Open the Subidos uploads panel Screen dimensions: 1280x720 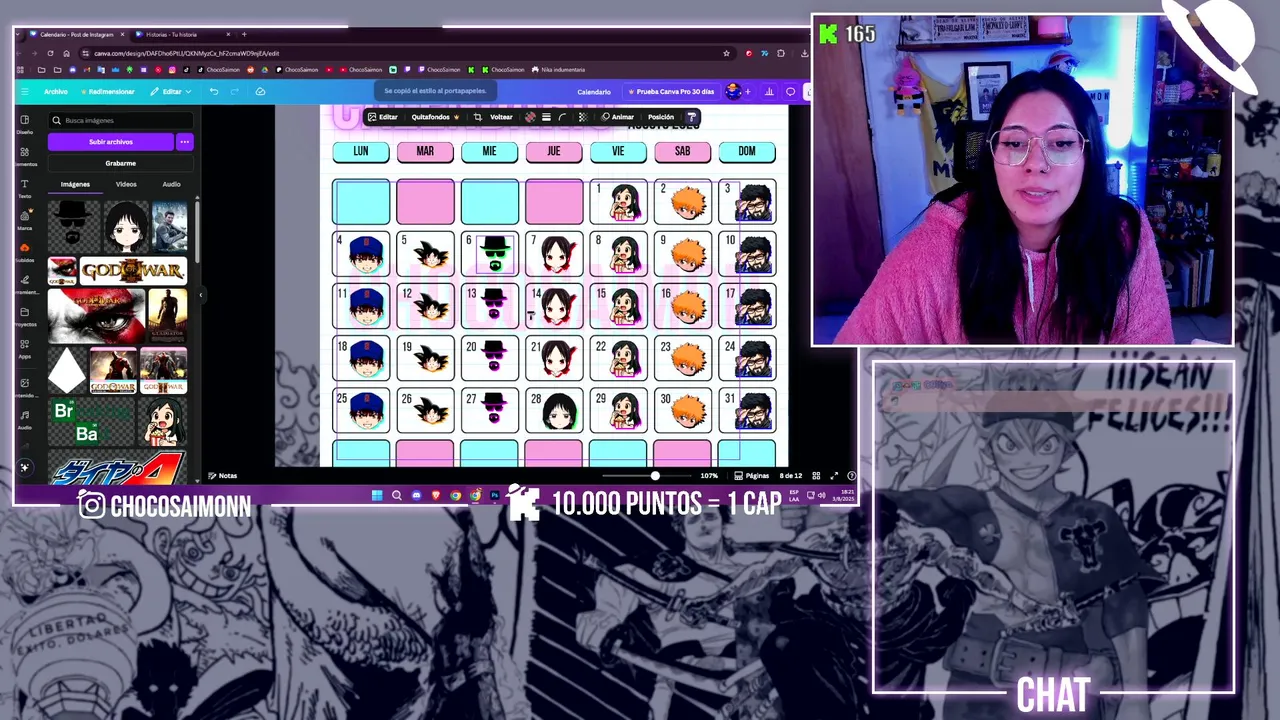coord(24,251)
